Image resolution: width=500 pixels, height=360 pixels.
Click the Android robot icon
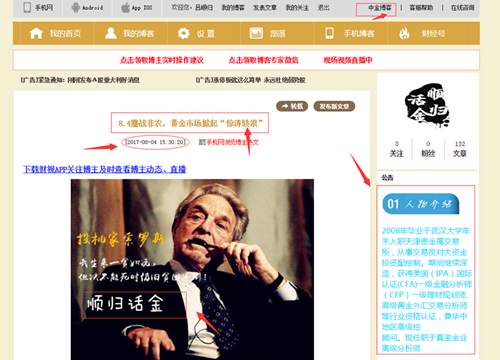coord(76,7)
